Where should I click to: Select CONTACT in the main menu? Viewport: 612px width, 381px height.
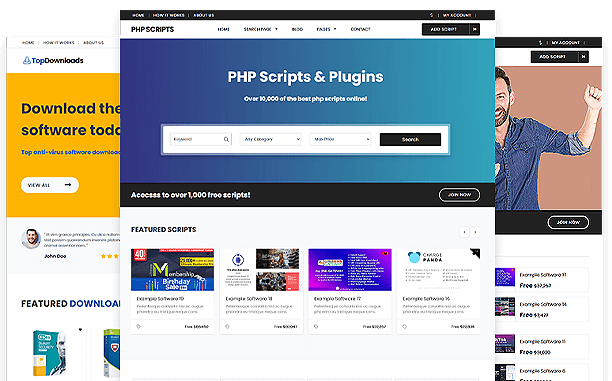click(x=360, y=29)
